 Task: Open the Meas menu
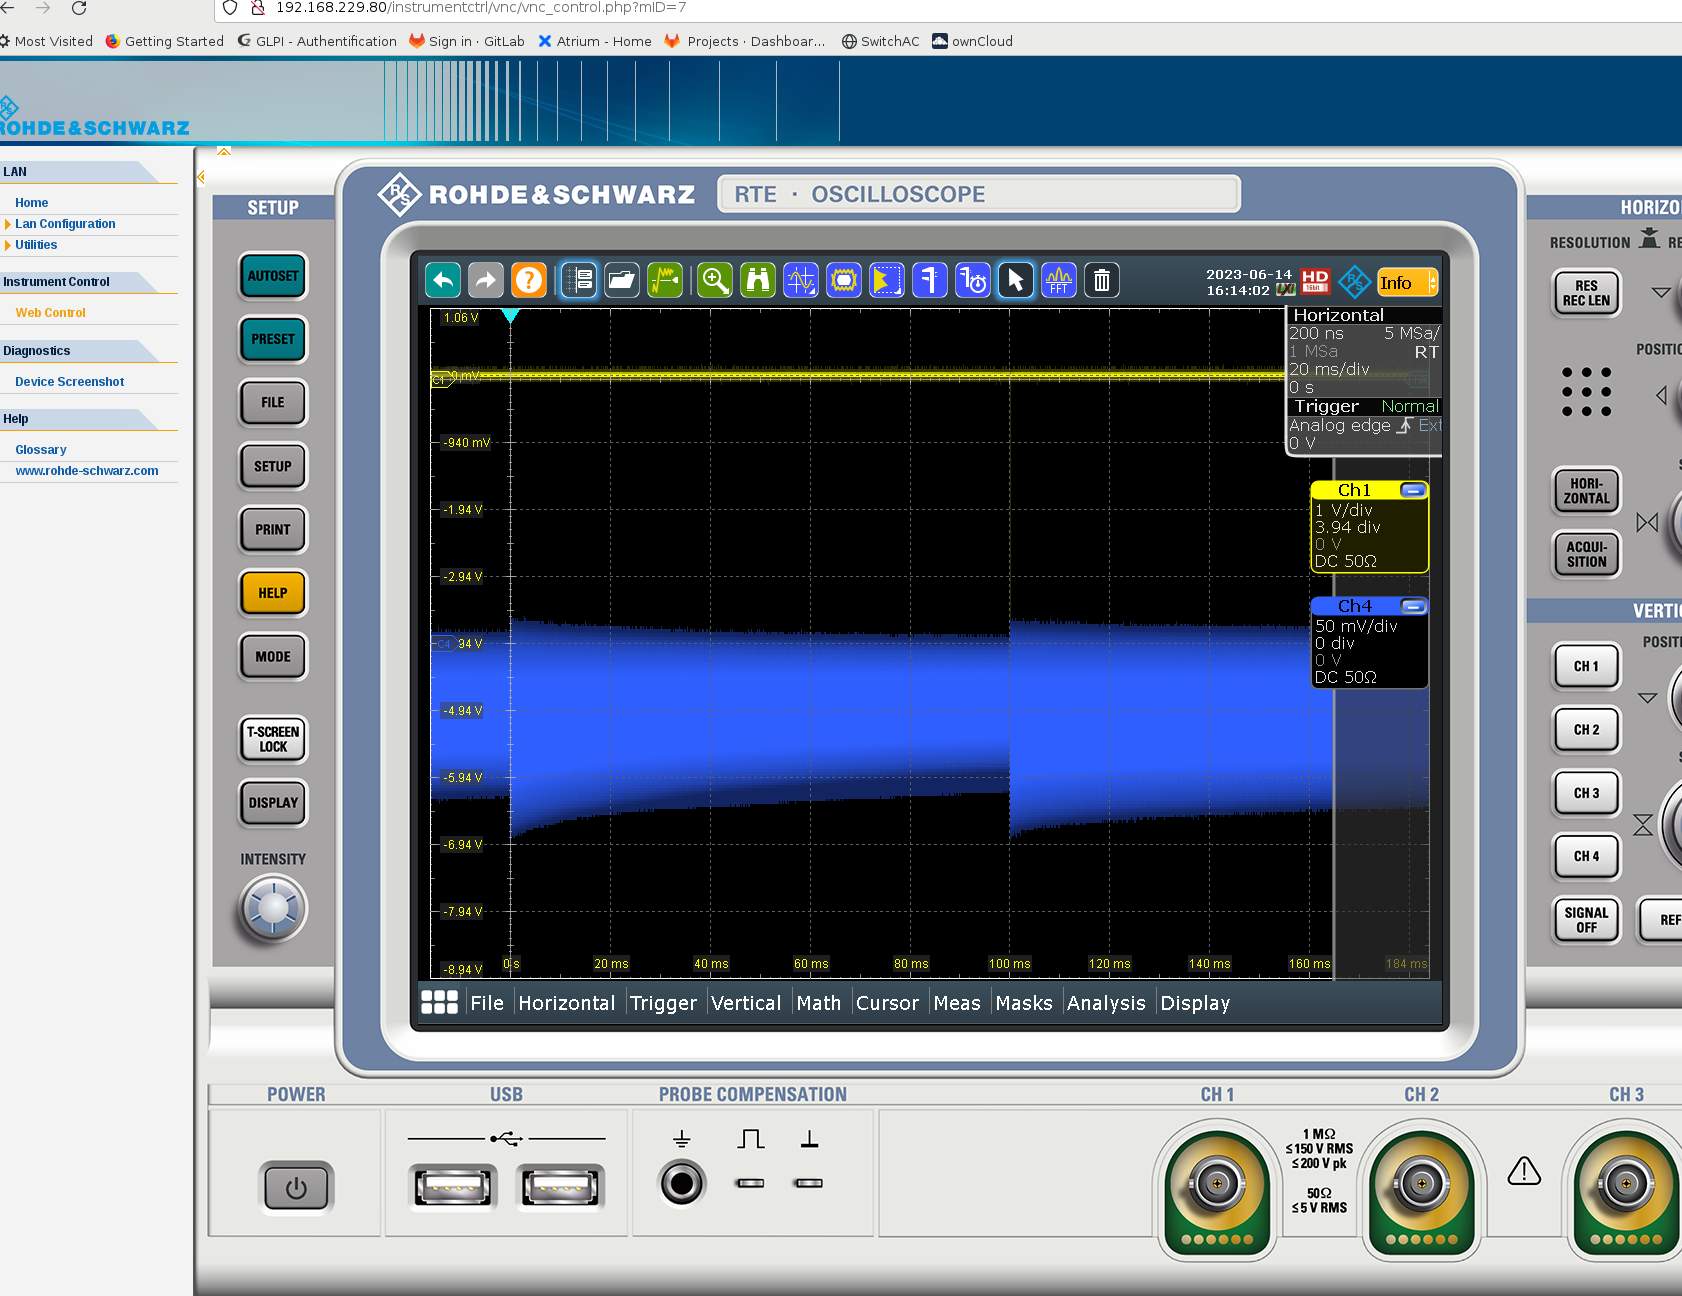coord(957,1003)
